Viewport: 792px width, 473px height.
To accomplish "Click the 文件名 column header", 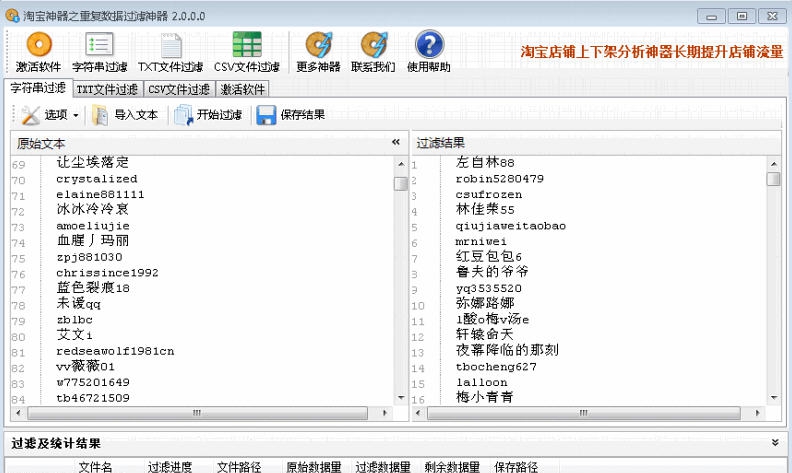I will 95,466.
